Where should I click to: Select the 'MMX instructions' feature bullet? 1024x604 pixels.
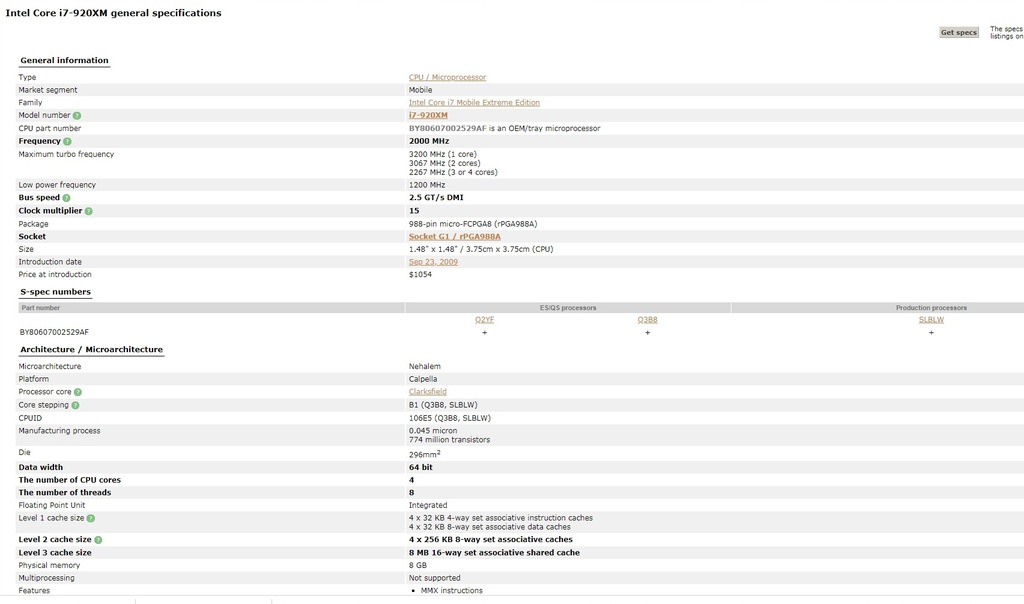(452, 590)
